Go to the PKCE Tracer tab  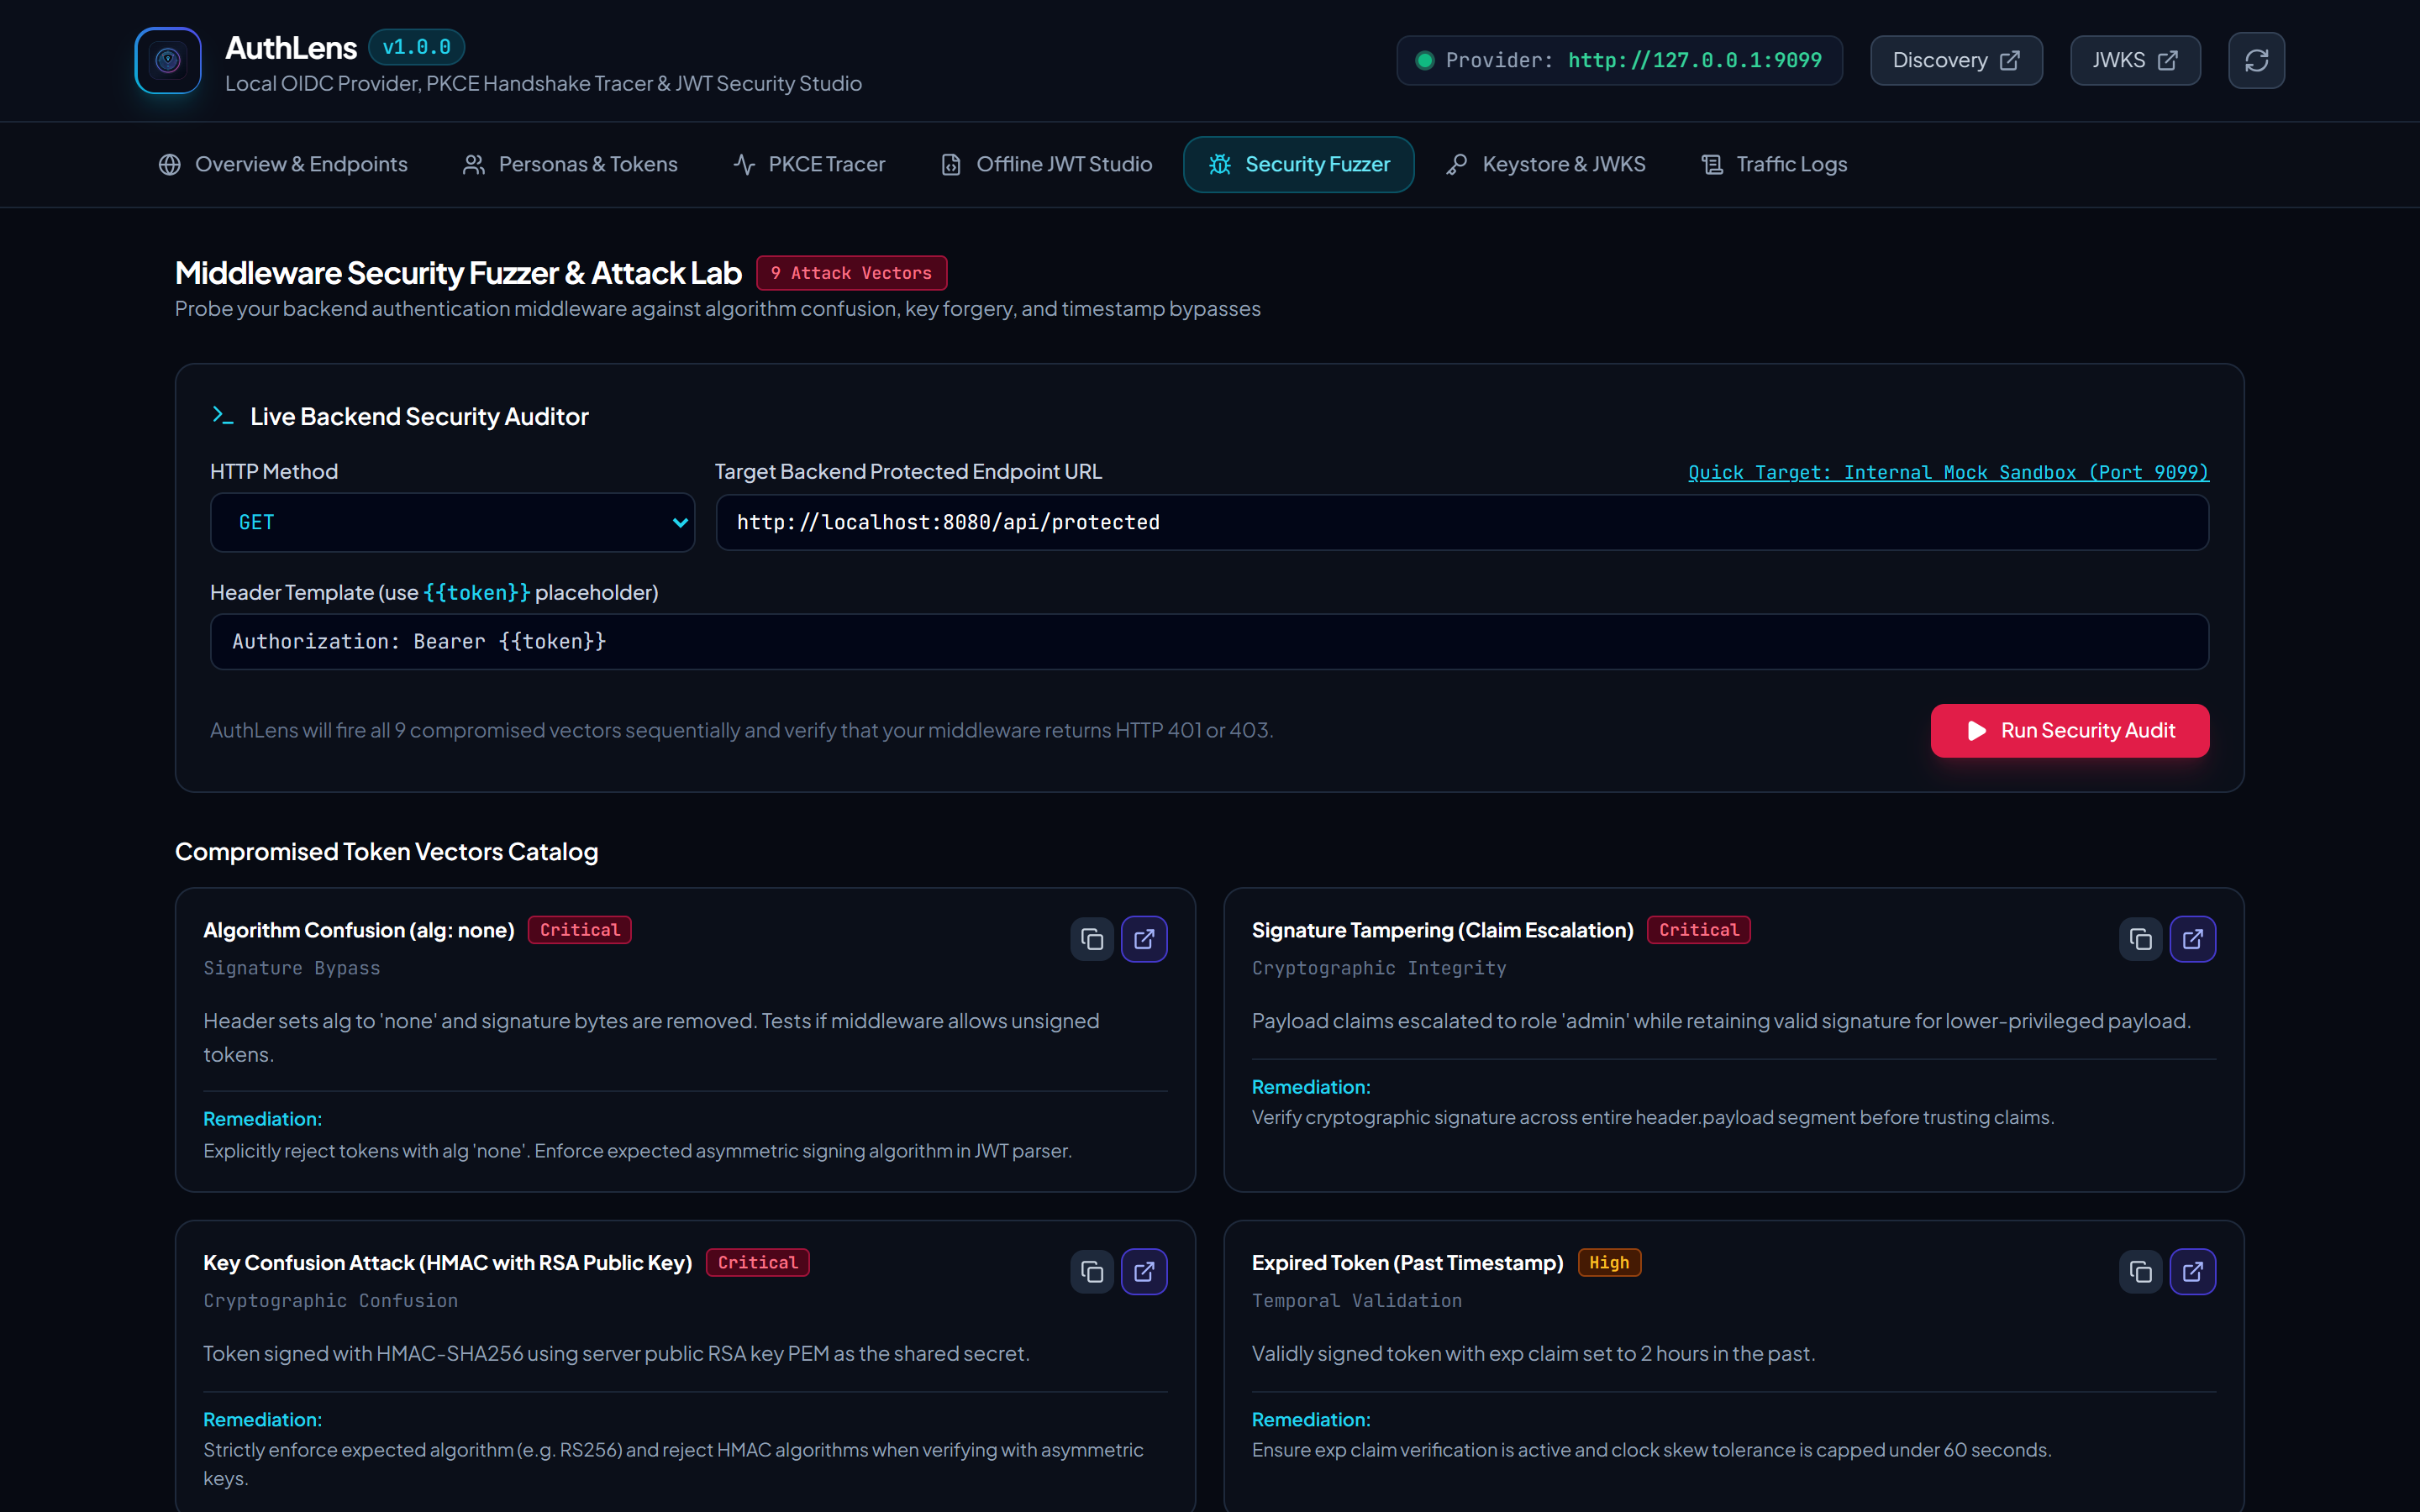coord(809,164)
